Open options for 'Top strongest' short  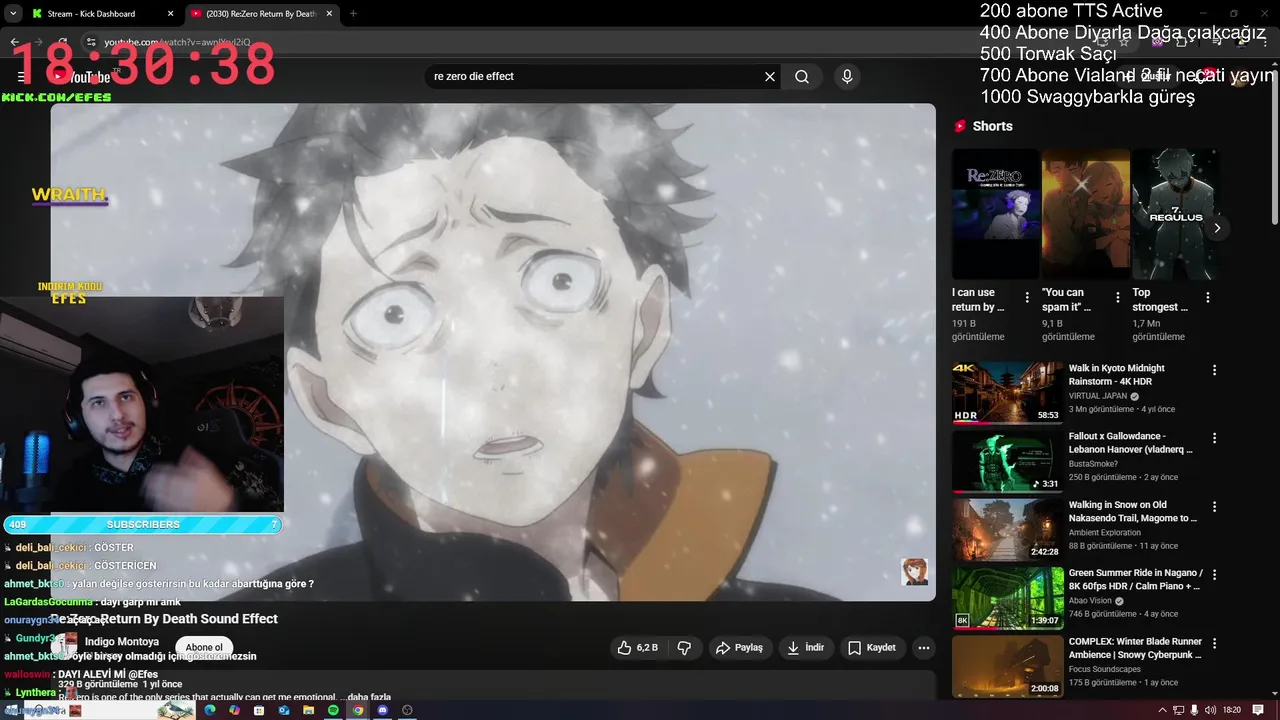(1208, 297)
